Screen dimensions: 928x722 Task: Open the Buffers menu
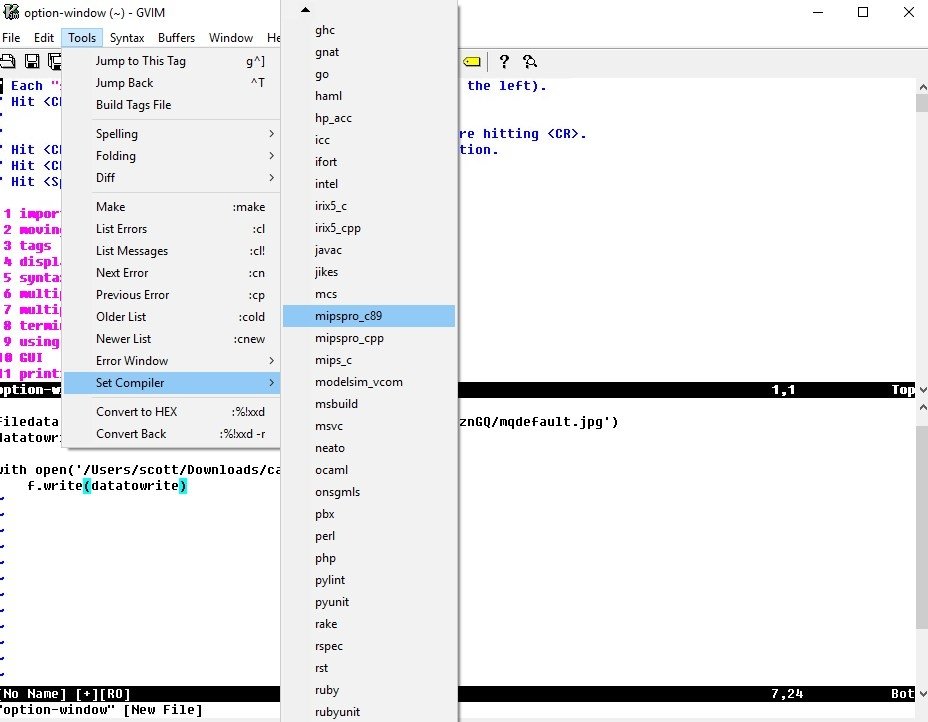tap(176, 37)
